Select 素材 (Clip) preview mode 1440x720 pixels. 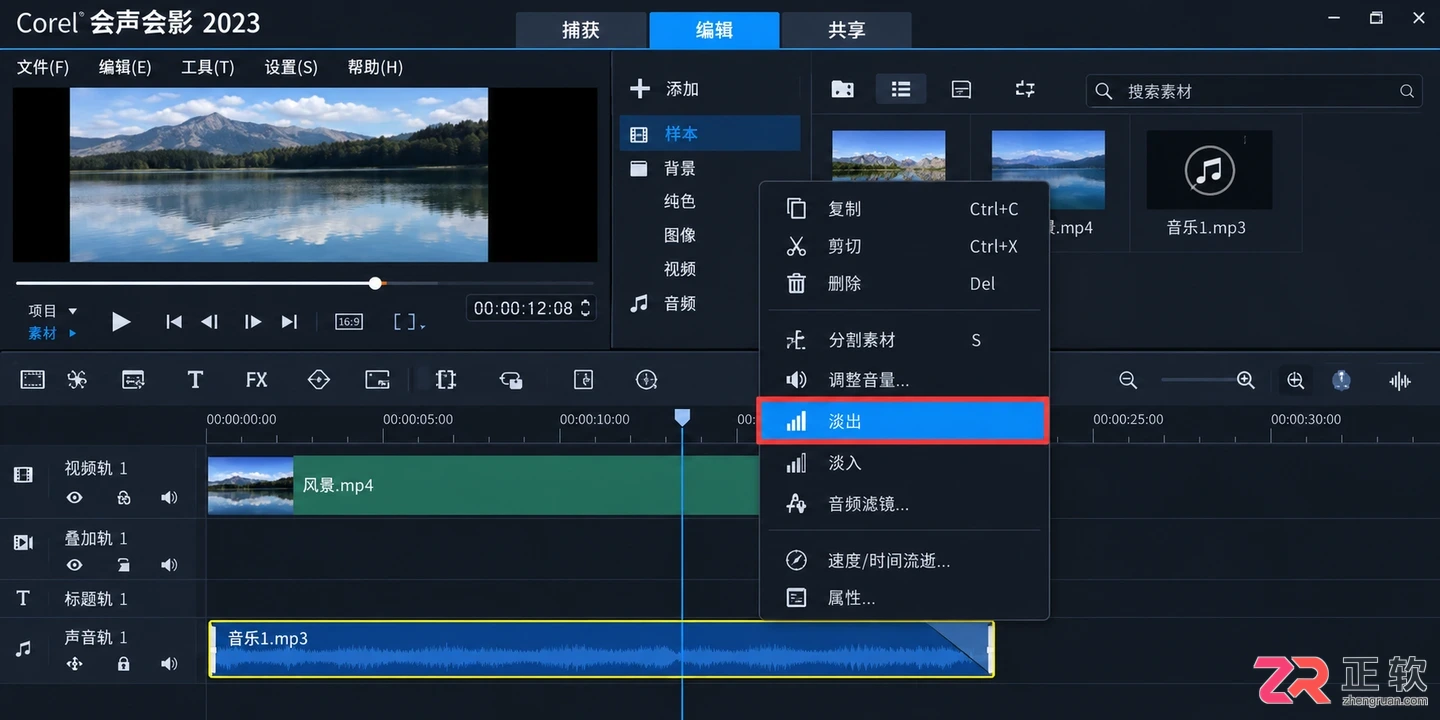pyautogui.click(x=42, y=333)
